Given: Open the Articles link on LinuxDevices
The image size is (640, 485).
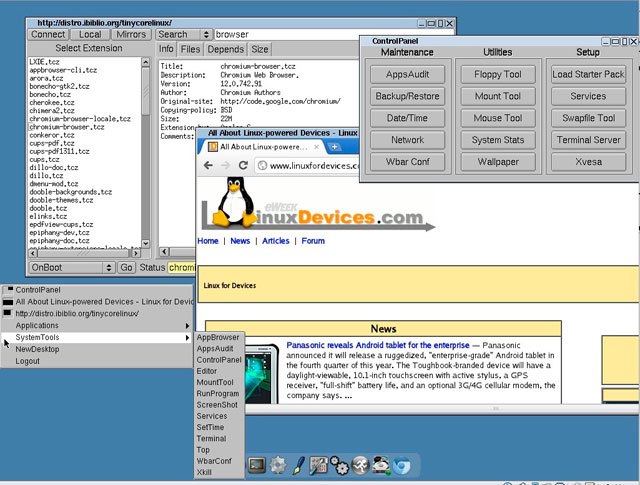Looking at the screenshot, I should click(x=276, y=241).
